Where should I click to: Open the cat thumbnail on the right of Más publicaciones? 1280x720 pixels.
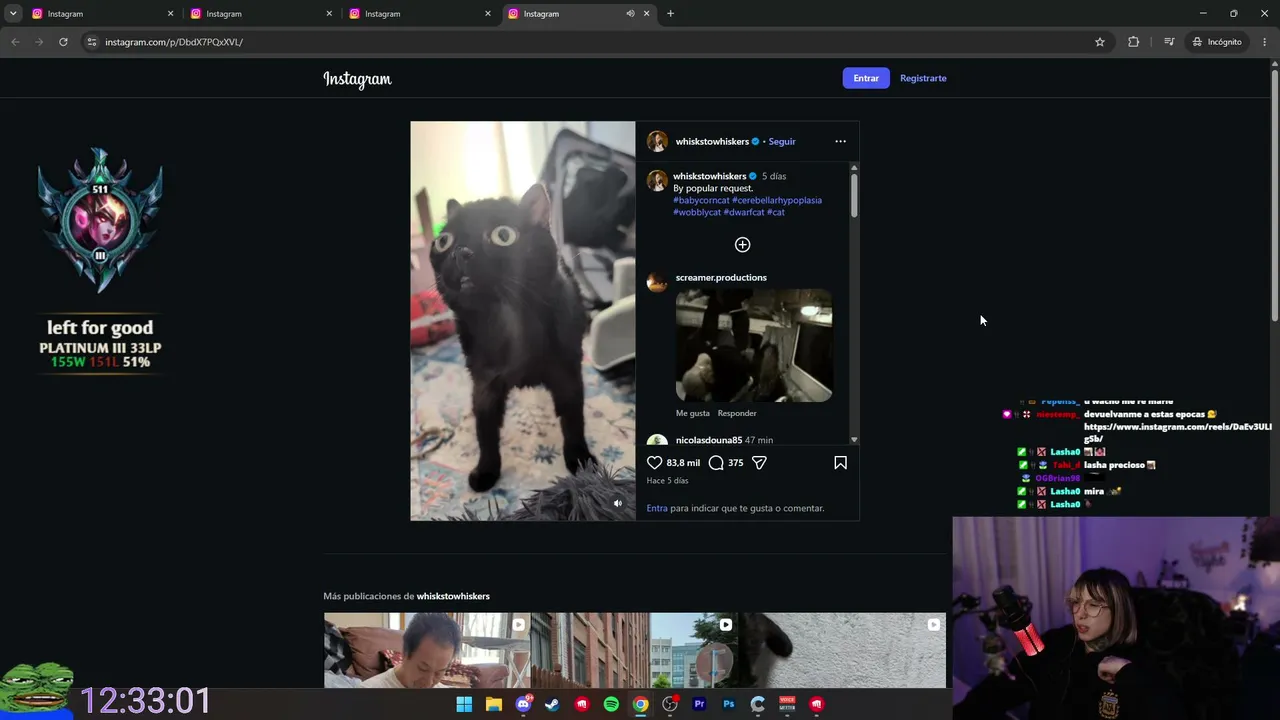click(x=843, y=651)
